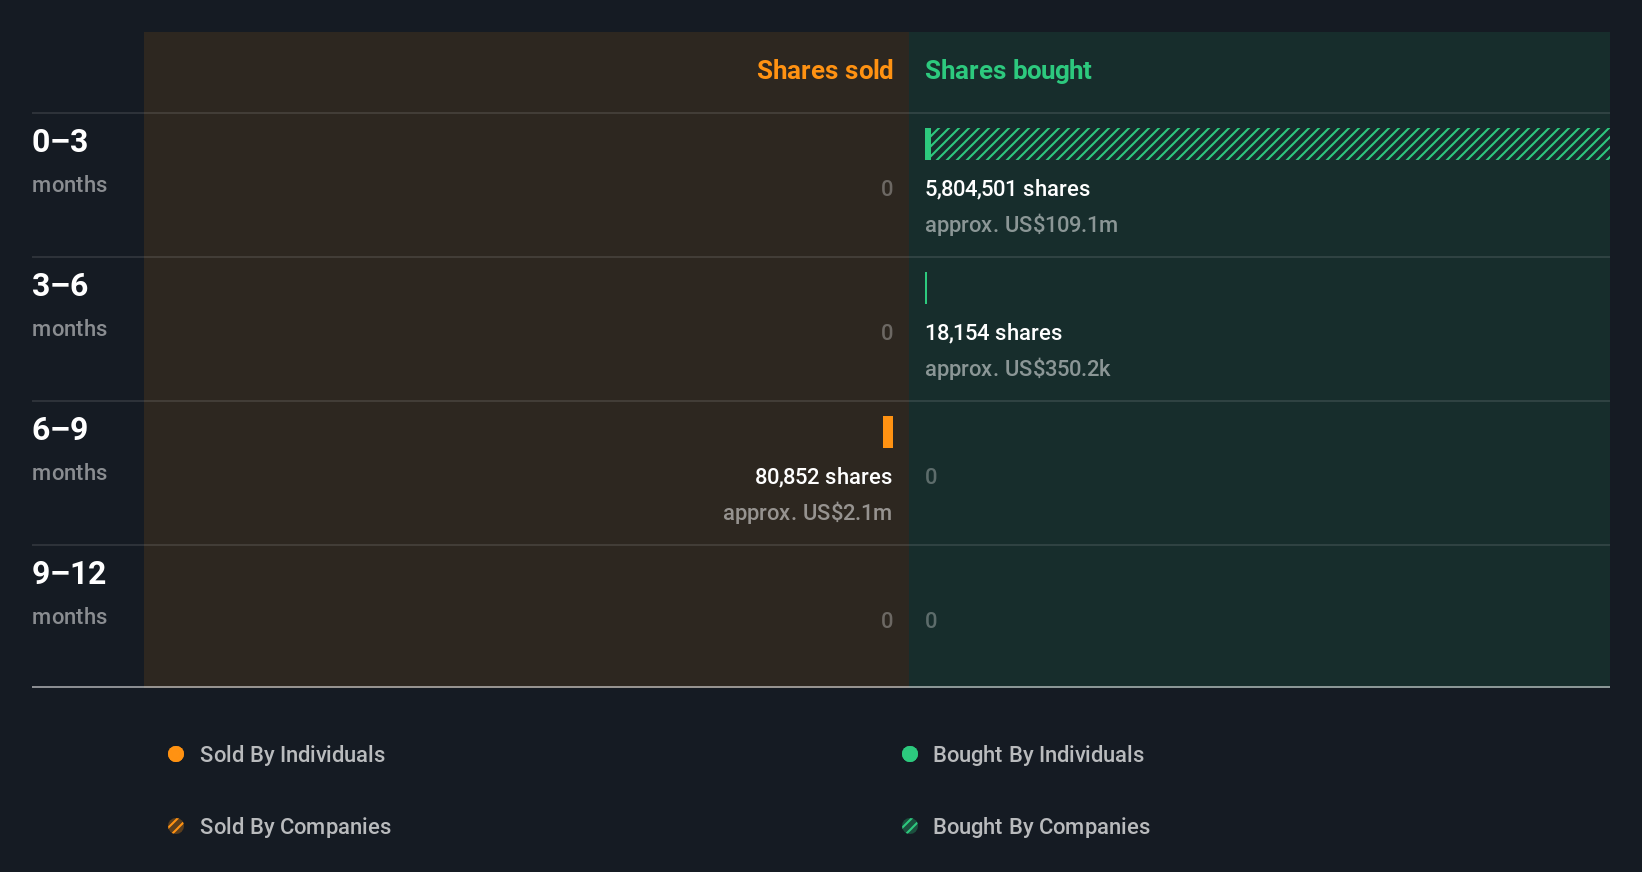Screen dimensions: 1642x872
Task: Click the 3–6 months row label
Action: [69, 304]
